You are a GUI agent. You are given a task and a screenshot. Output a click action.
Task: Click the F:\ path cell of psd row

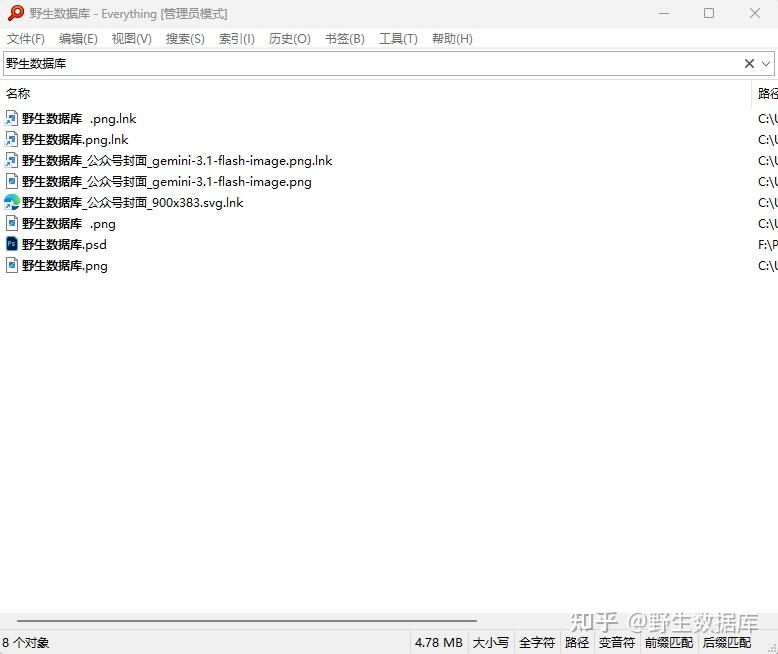coord(767,245)
